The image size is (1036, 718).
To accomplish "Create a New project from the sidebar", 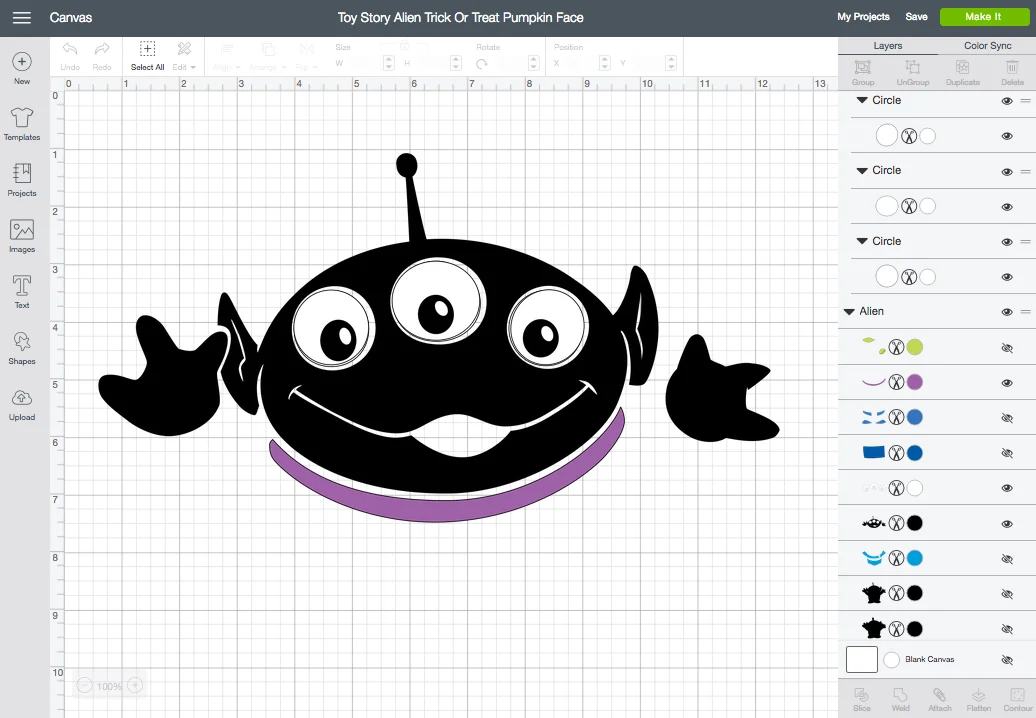I will click(22, 69).
